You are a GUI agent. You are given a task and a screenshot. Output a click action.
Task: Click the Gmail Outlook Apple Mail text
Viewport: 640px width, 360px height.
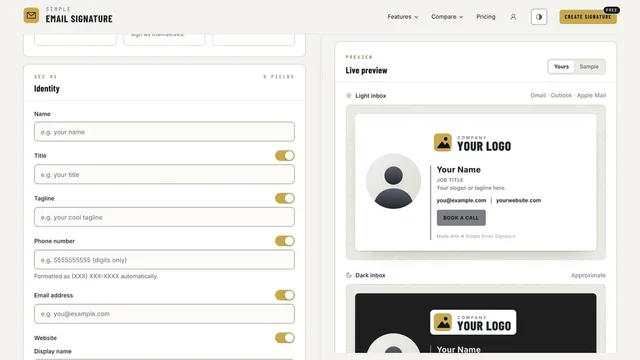(x=568, y=96)
